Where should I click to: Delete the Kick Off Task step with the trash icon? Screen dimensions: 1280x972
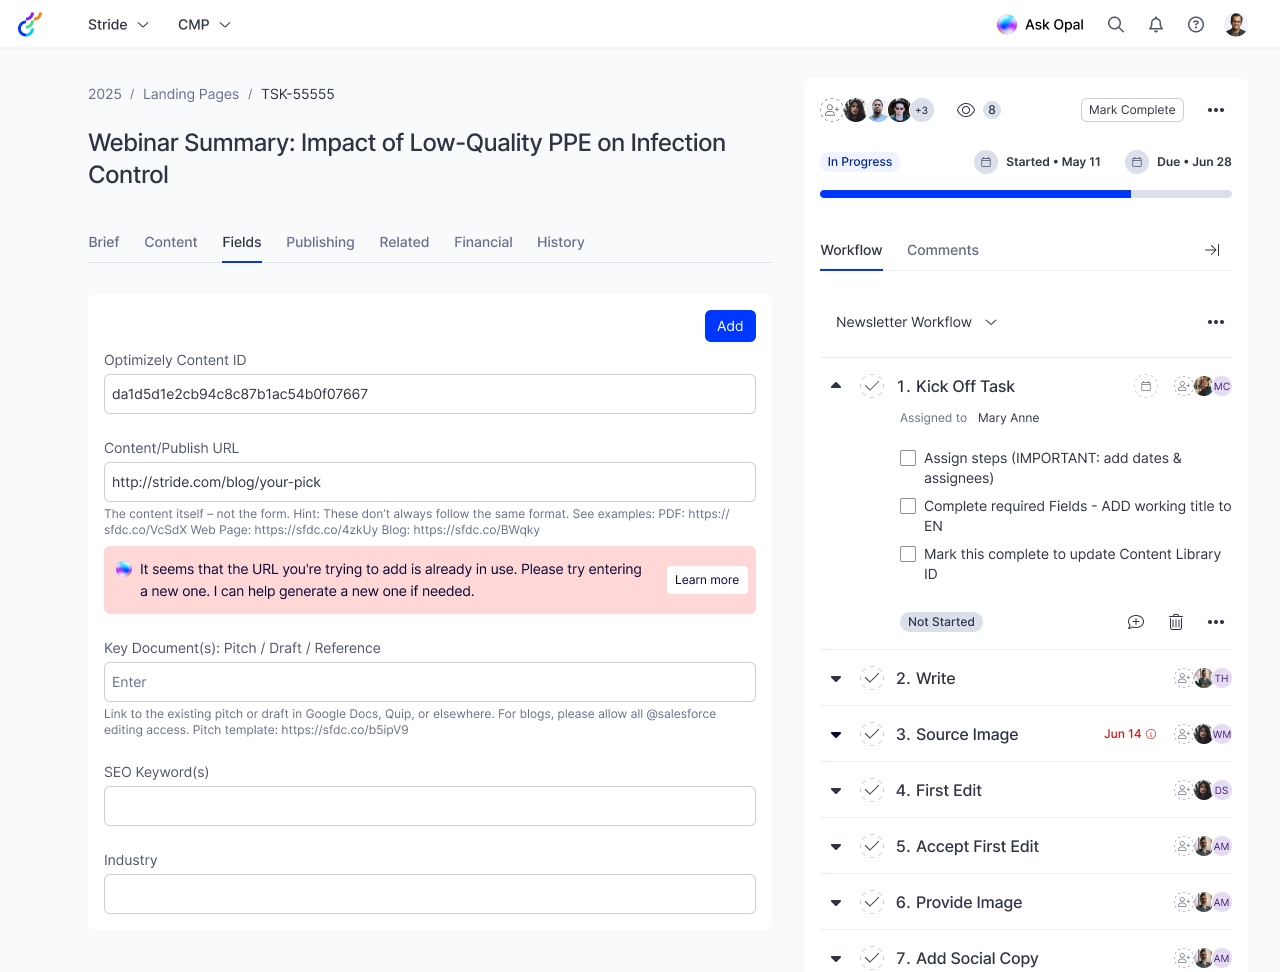[x=1176, y=622]
